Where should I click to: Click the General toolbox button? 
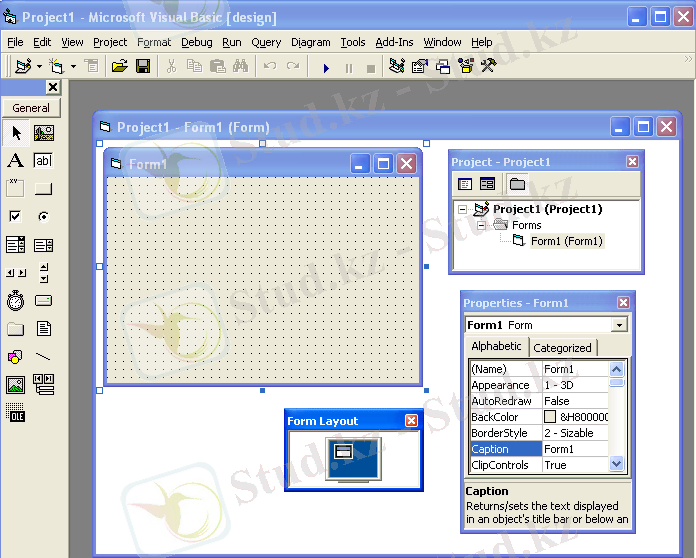31,108
